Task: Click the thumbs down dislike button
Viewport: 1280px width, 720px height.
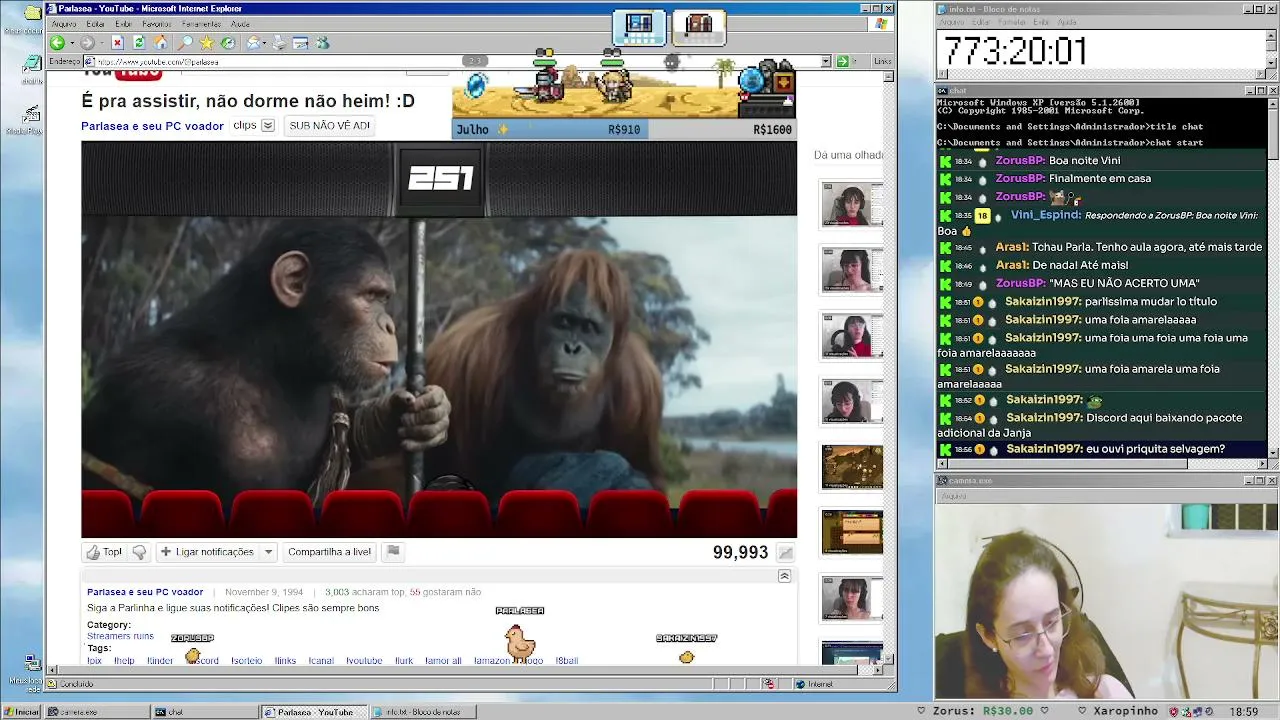Action: (139, 552)
